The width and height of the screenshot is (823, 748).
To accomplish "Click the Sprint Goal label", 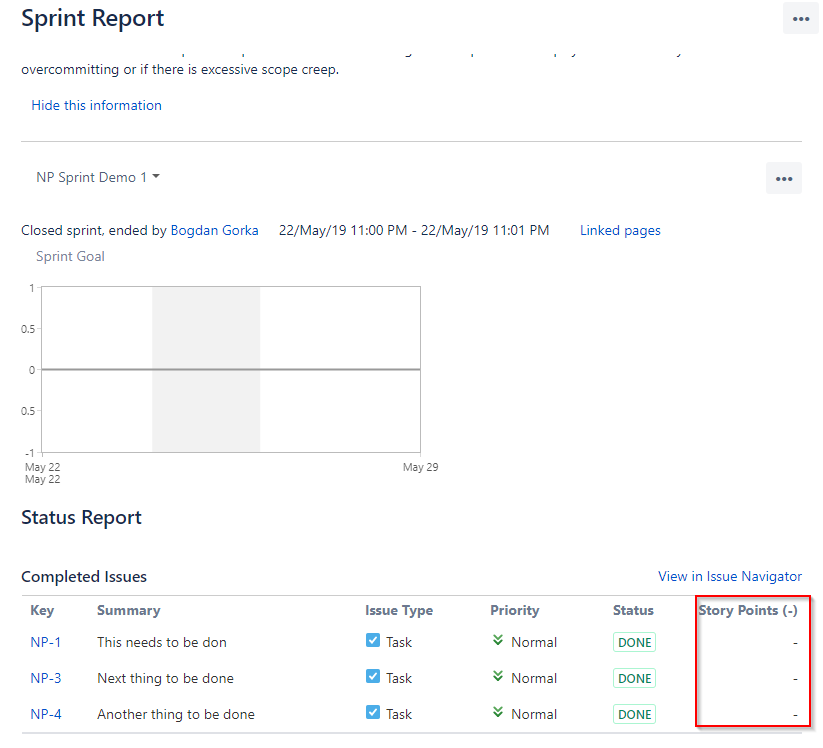I will (x=70, y=256).
